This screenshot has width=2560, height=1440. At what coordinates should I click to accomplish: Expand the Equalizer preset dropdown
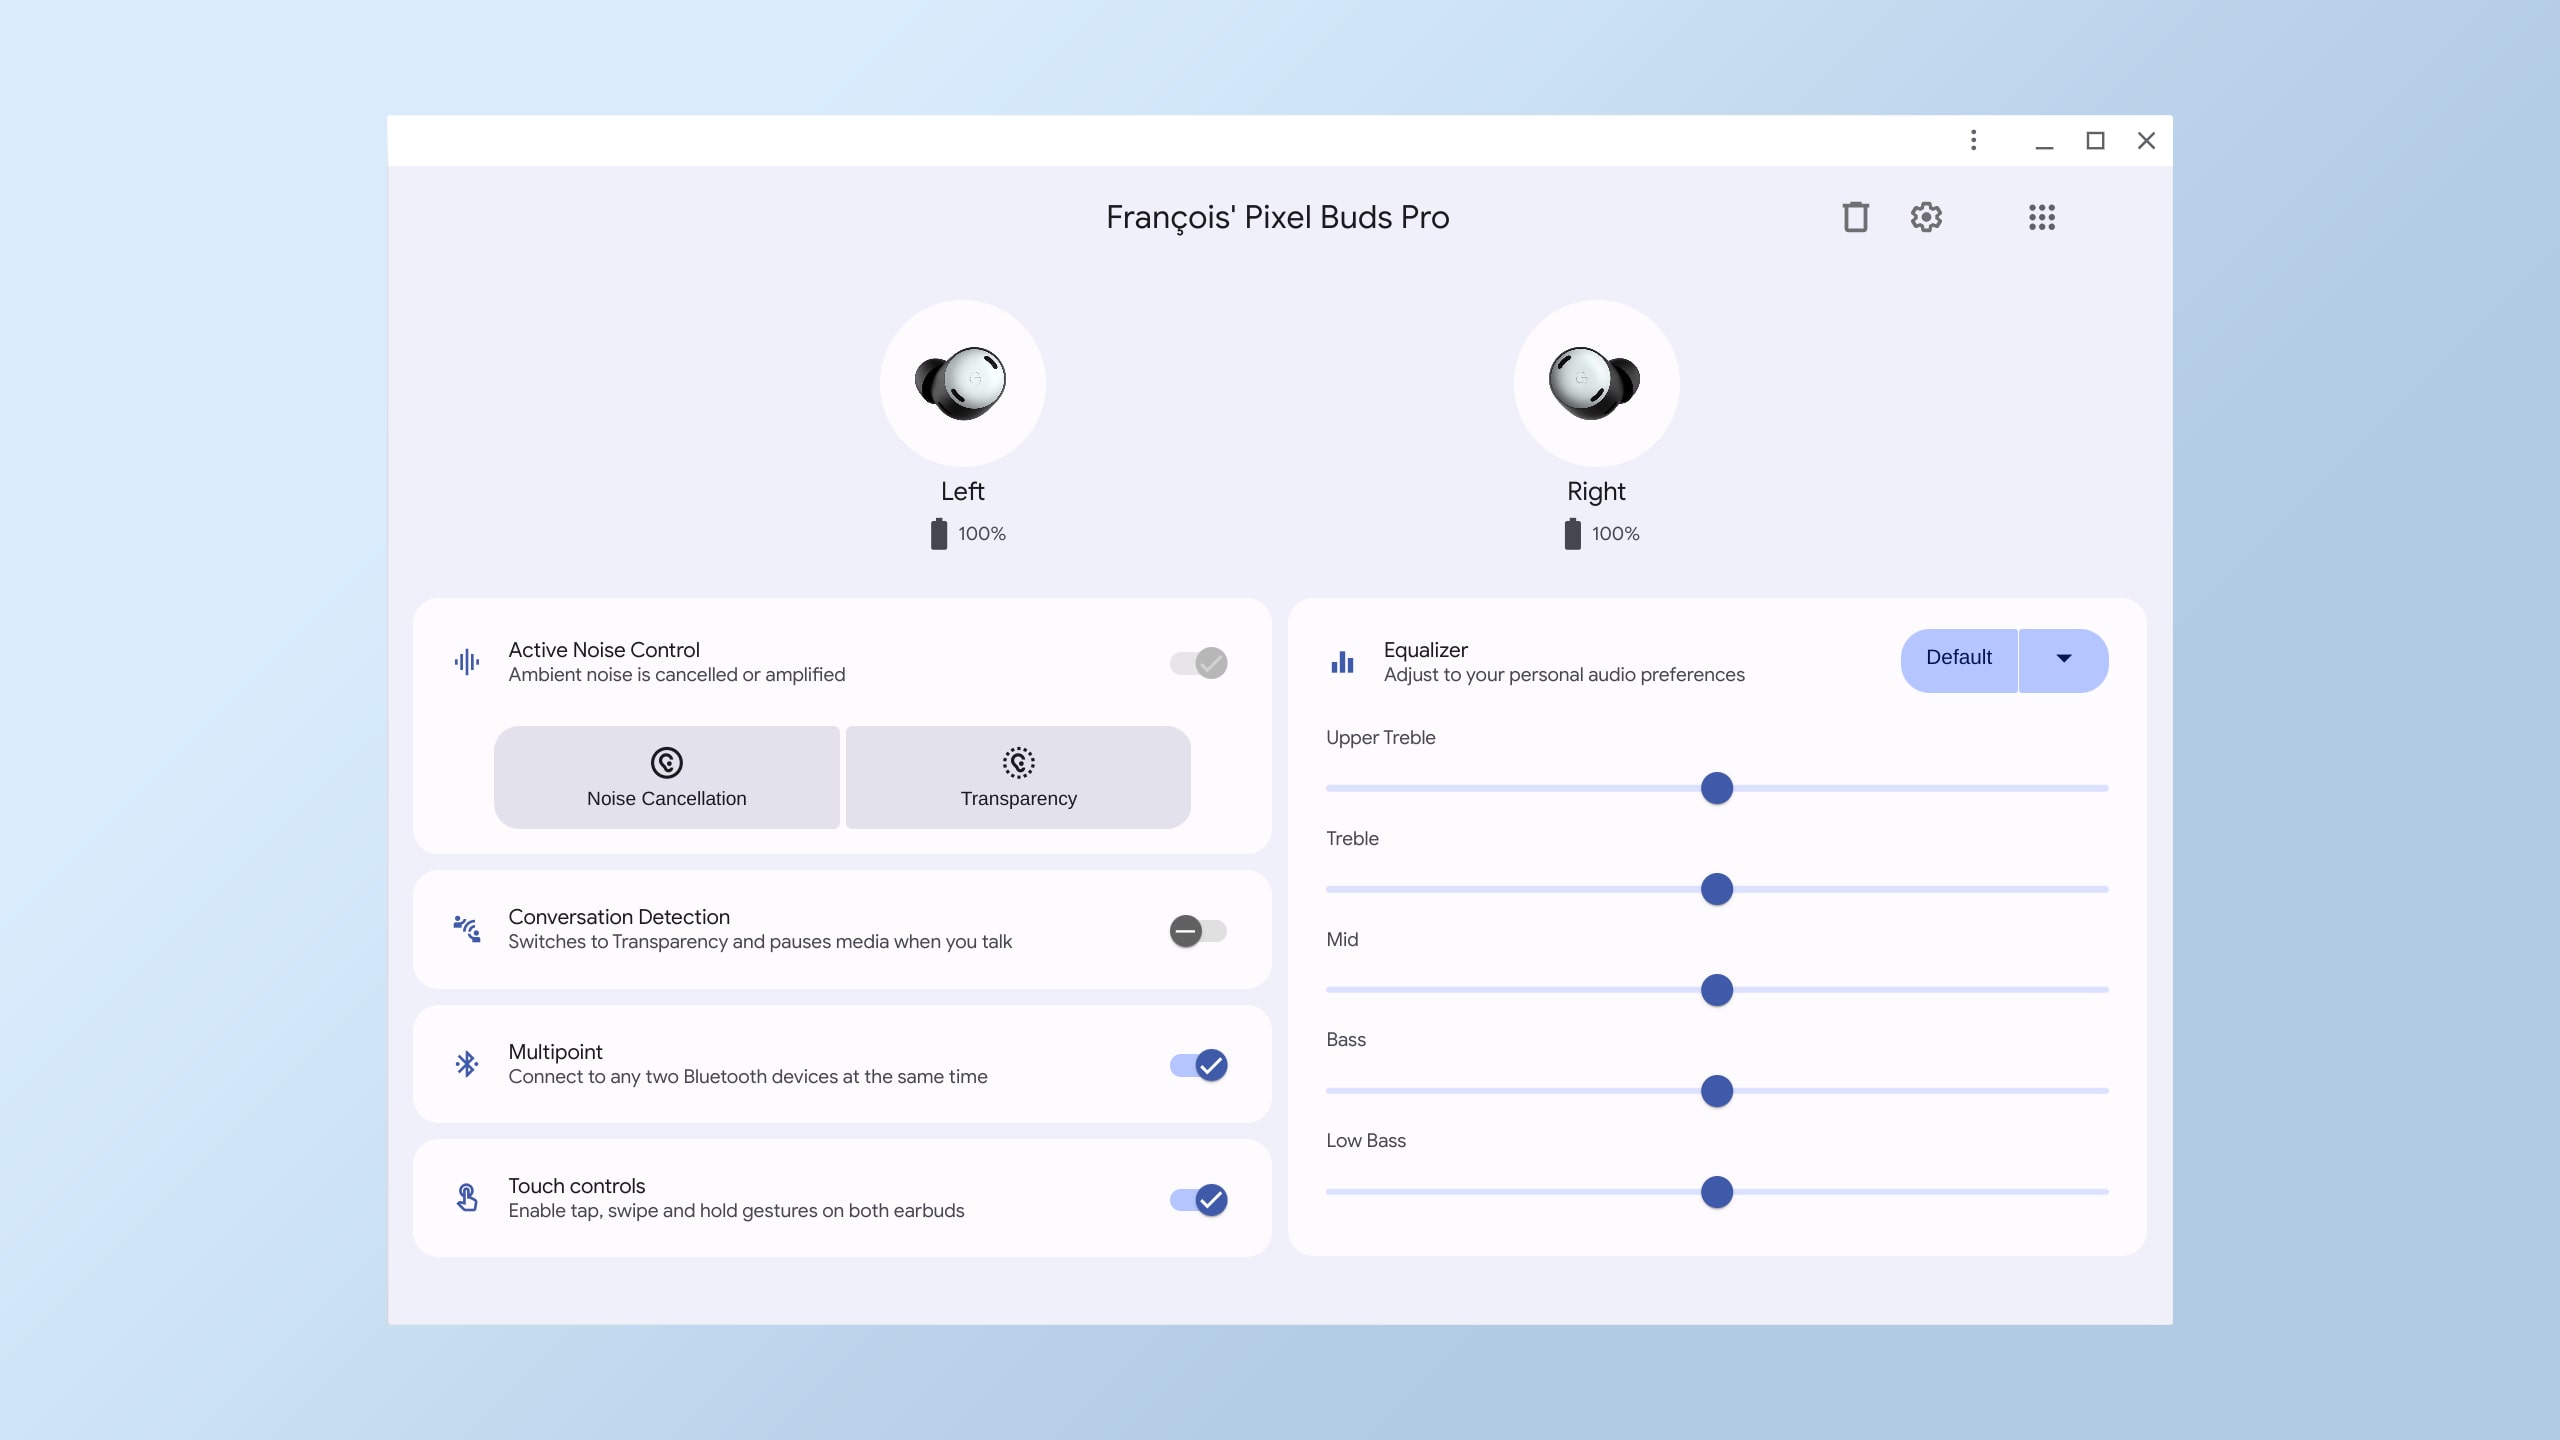[2062, 659]
